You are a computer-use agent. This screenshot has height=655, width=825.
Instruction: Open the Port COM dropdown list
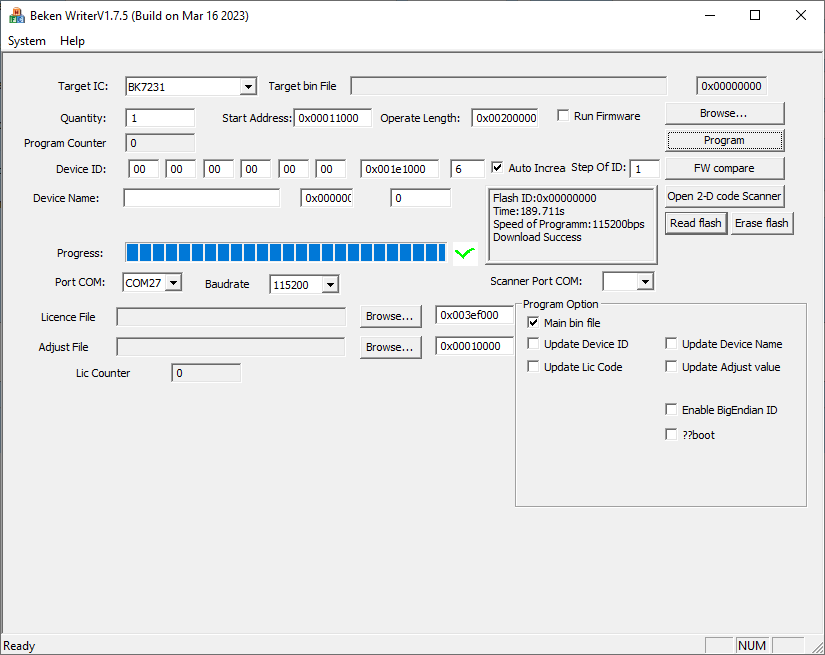(173, 284)
